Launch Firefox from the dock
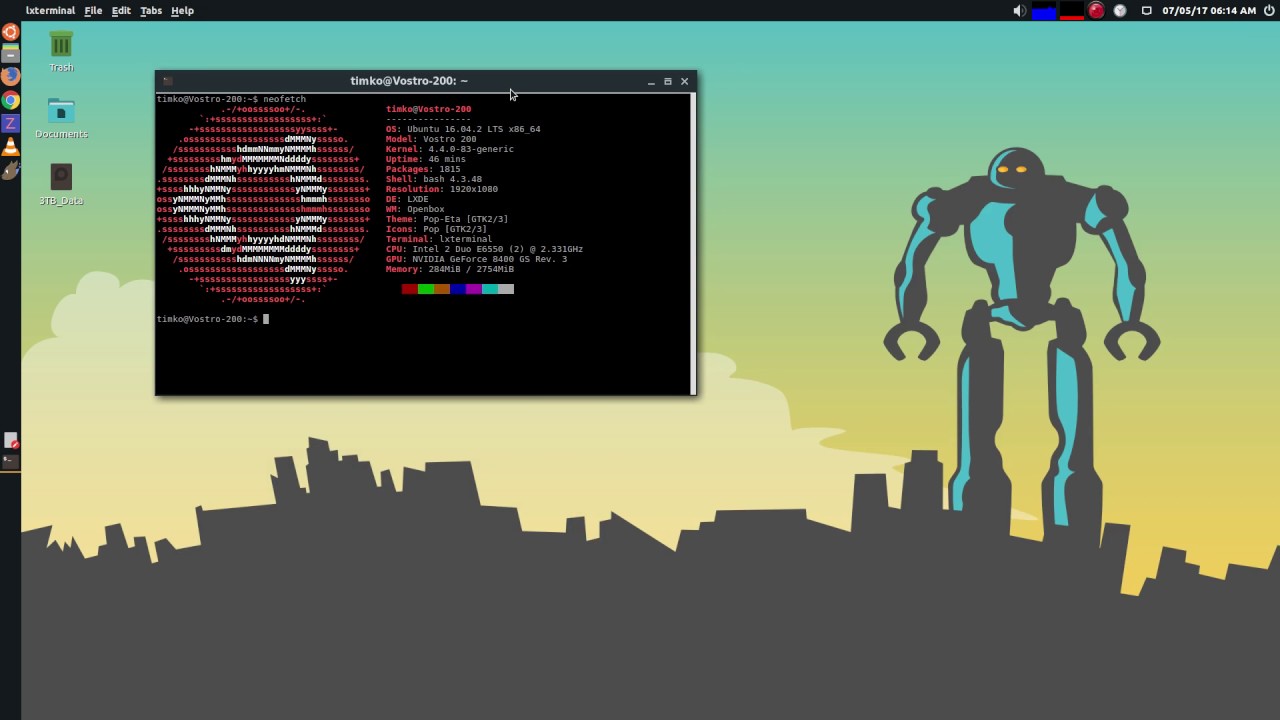 point(10,76)
